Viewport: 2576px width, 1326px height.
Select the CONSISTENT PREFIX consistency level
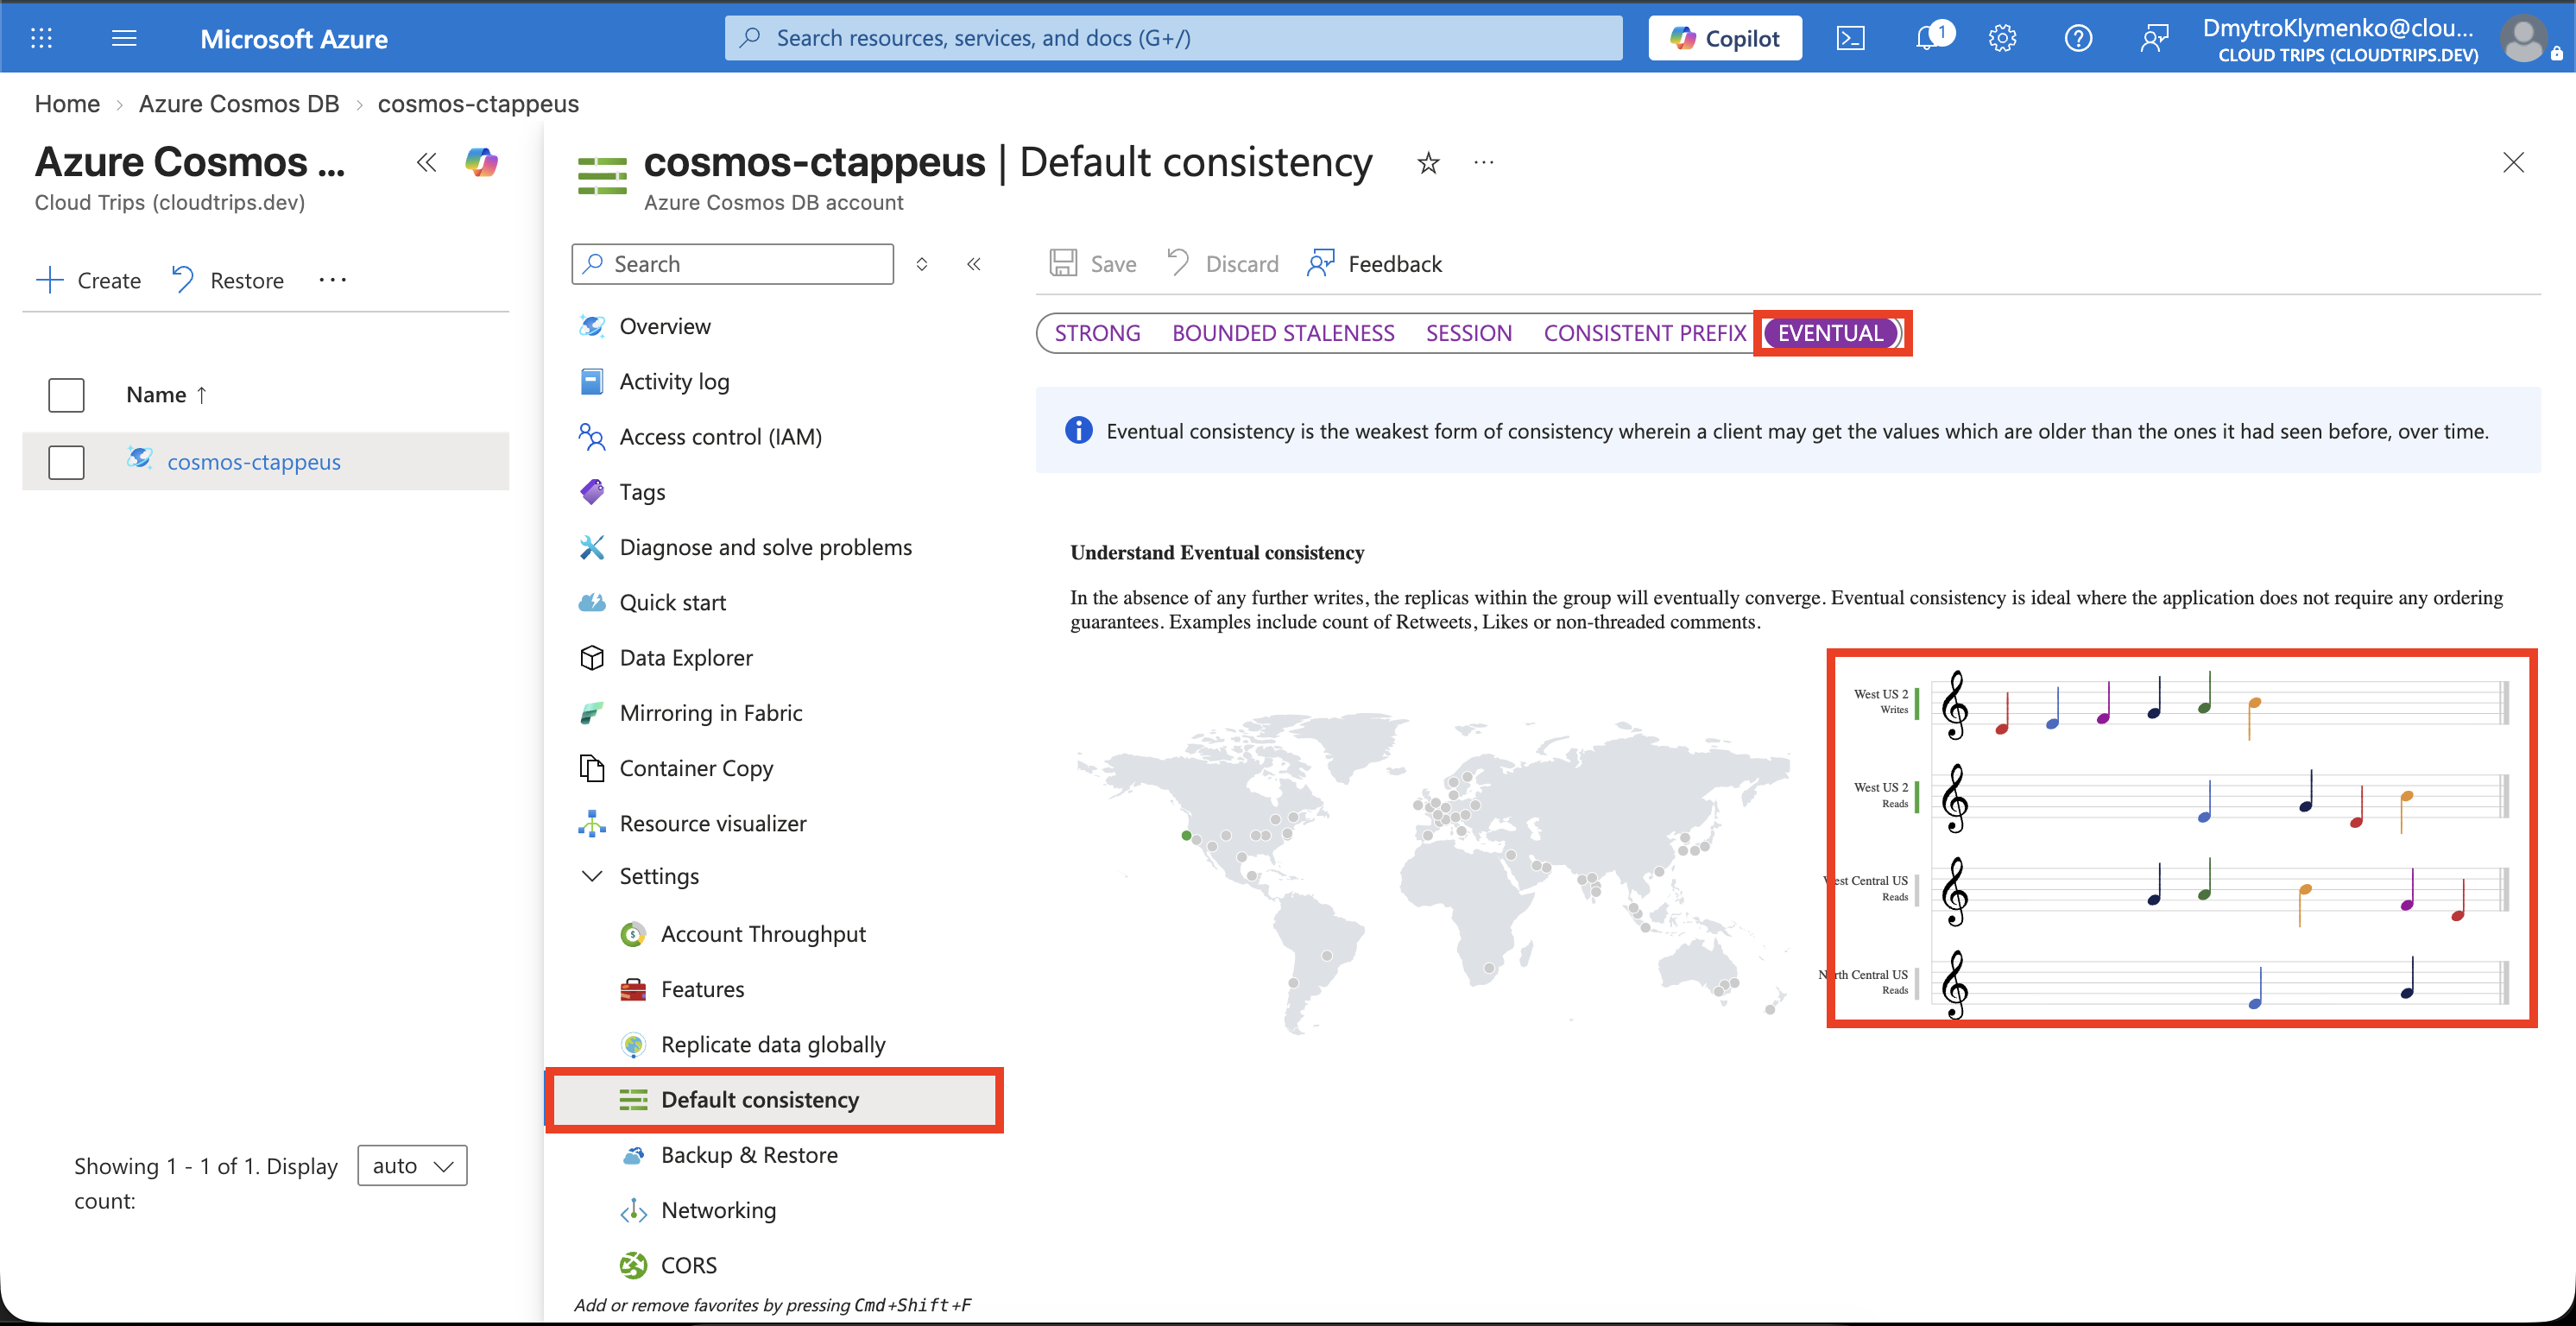click(1644, 333)
